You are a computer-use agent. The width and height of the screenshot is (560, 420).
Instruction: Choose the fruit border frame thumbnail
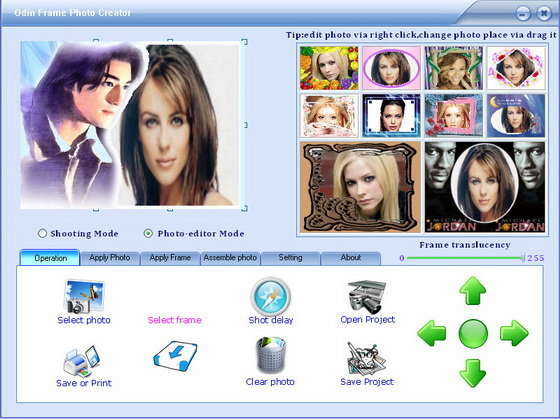[x=329, y=68]
